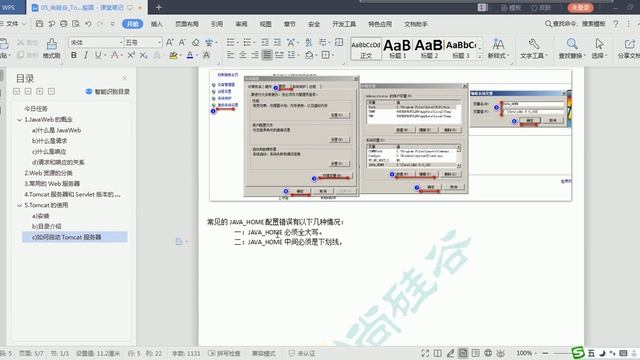Viewport: 640px width, 360px height.
Task: Click the Select (选择) arrow tool
Action: pos(599,48)
